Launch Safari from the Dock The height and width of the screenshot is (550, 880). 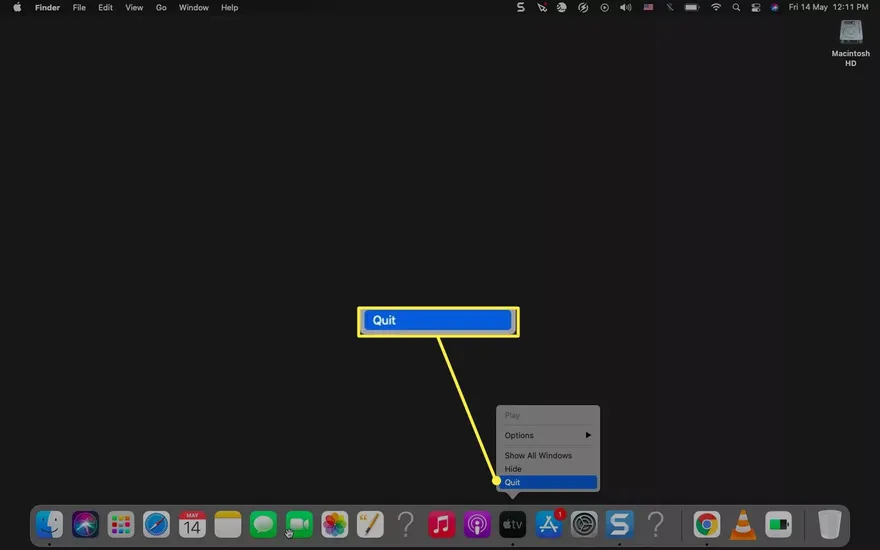tap(156, 524)
